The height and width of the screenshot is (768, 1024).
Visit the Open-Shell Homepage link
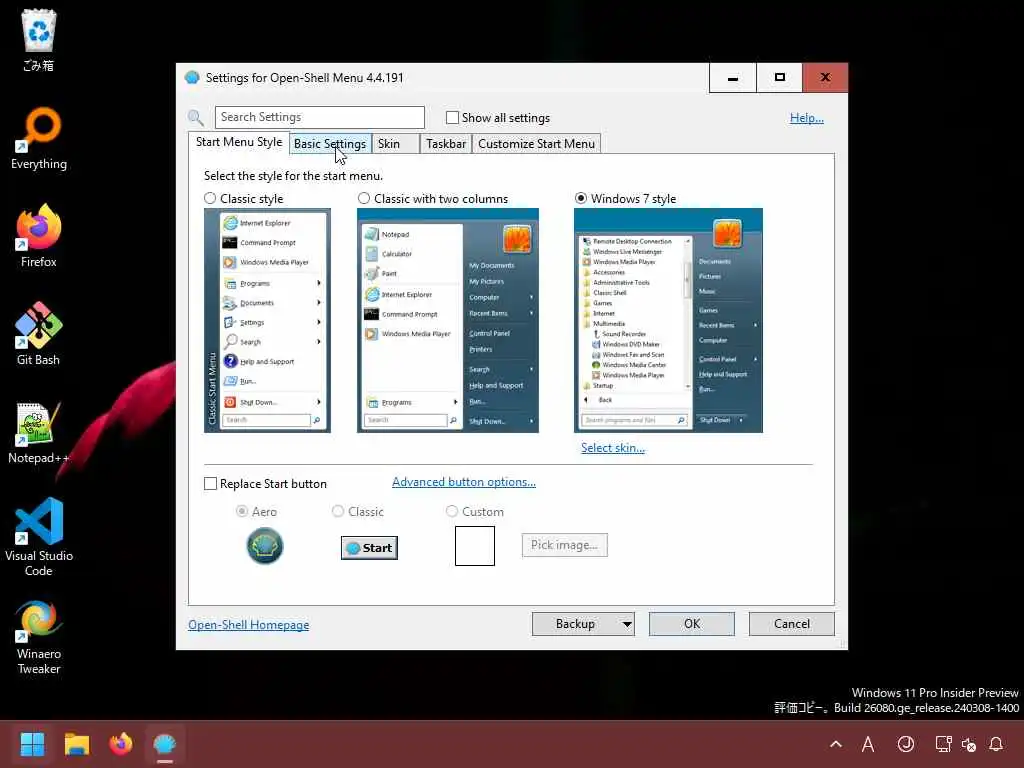click(x=249, y=625)
